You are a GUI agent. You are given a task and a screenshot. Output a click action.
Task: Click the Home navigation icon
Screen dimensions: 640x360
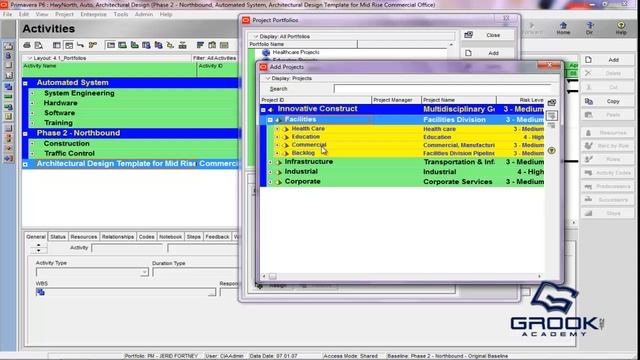563,28
